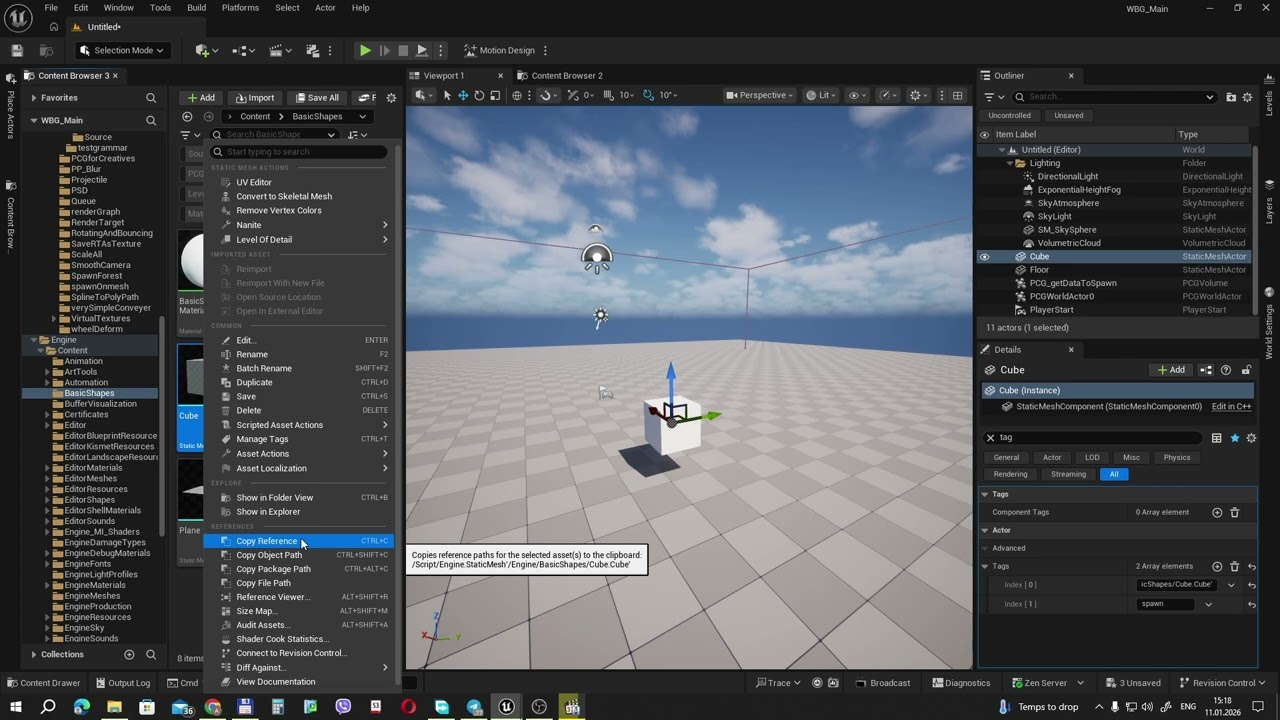Open the Content Drawer
This screenshot has height=720, width=1280.
pos(43,683)
